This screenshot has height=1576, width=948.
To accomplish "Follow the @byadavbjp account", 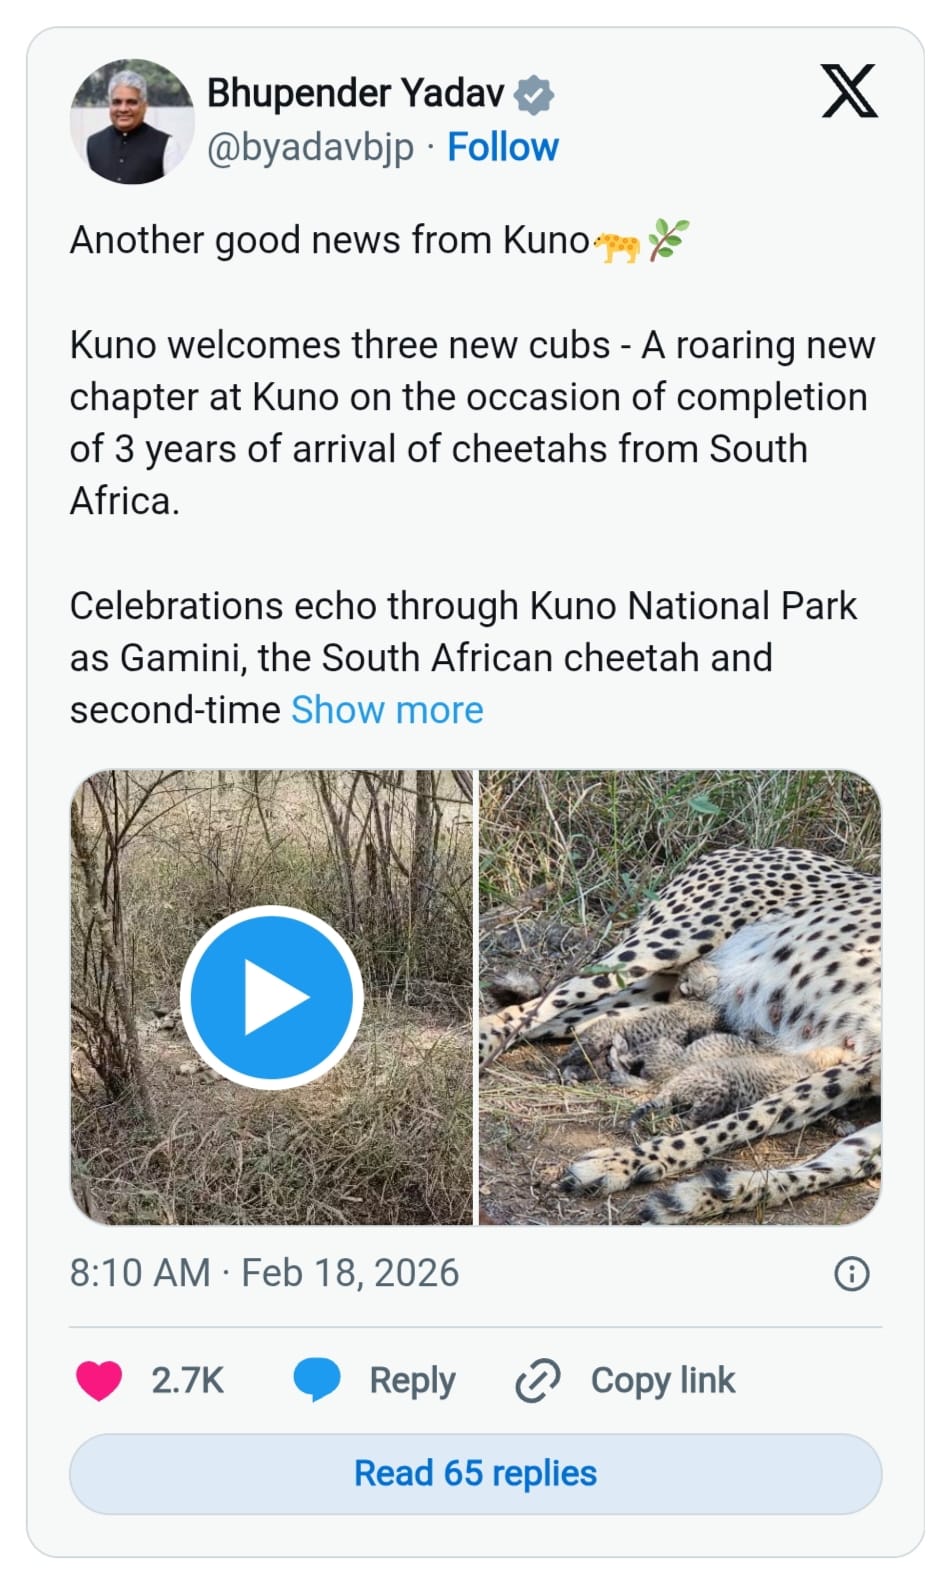I will [x=503, y=147].
